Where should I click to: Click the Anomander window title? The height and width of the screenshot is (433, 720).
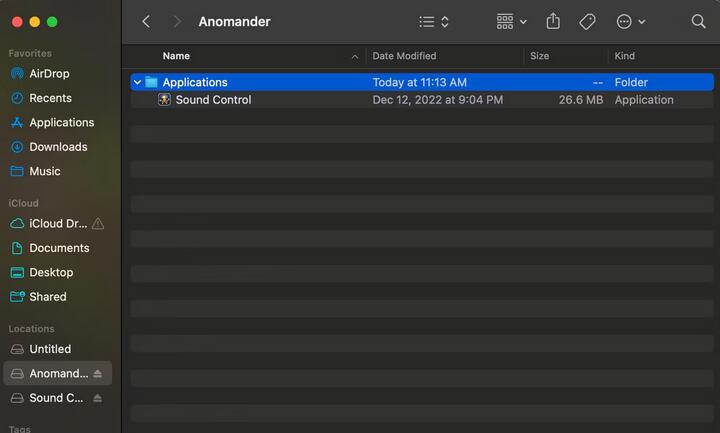[x=234, y=22]
